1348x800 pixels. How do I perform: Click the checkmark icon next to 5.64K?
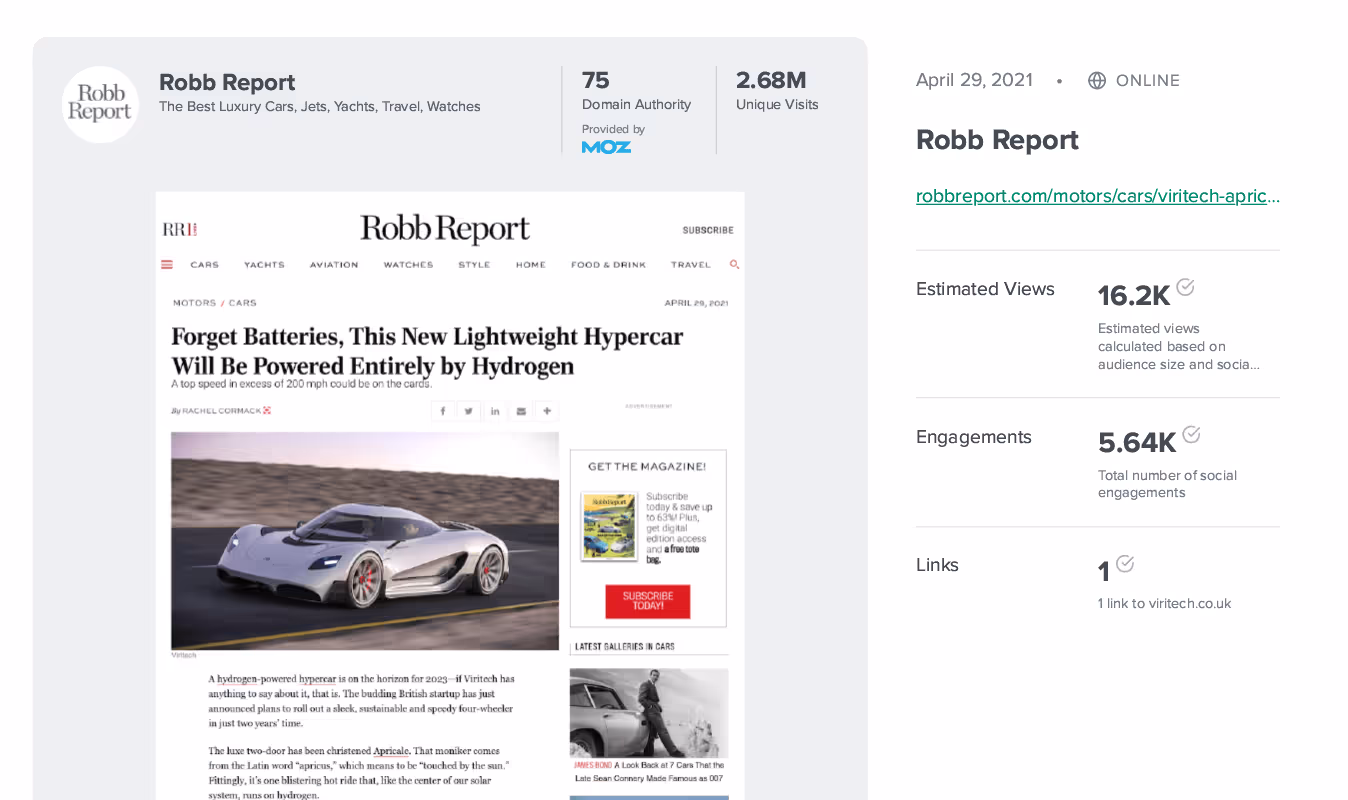click(1191, 434)
